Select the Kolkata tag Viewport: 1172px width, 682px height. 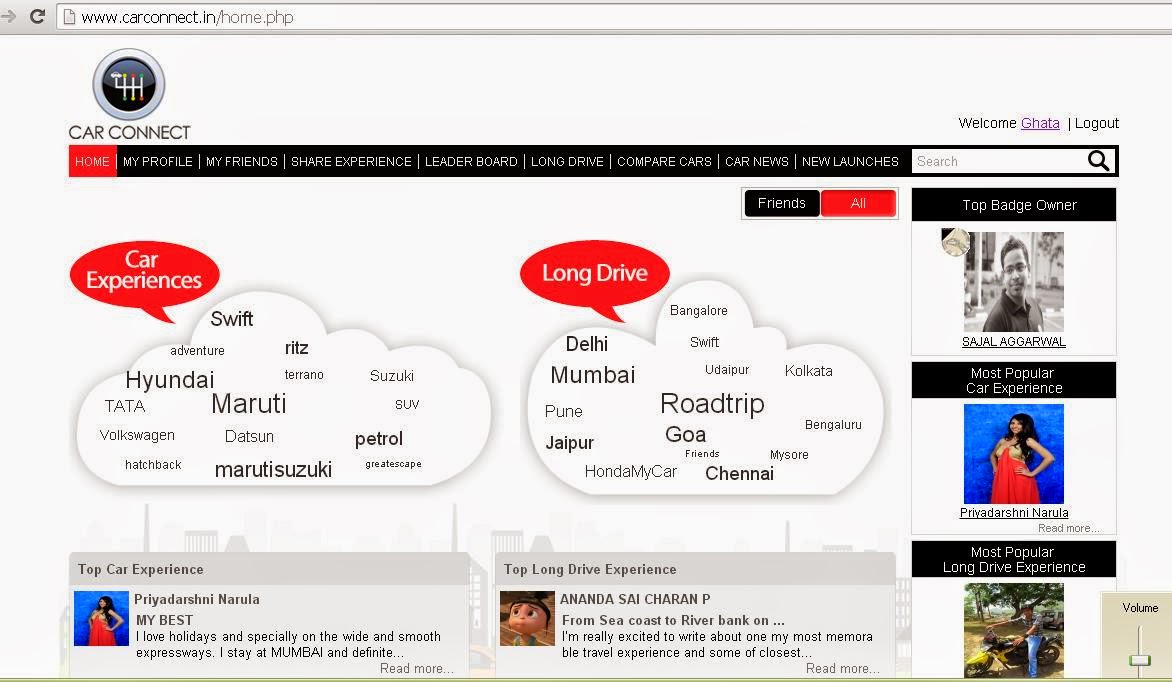click(x=809, y=371)
